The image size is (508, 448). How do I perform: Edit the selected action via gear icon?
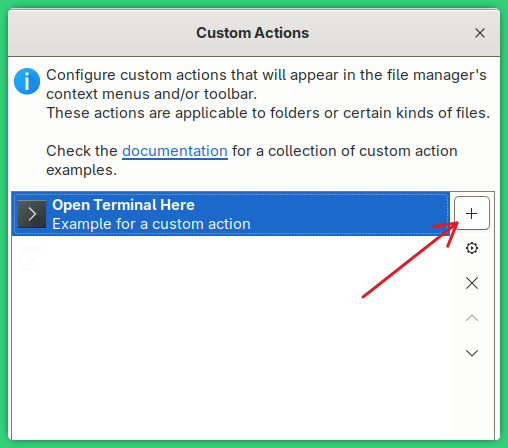[472, 248]
